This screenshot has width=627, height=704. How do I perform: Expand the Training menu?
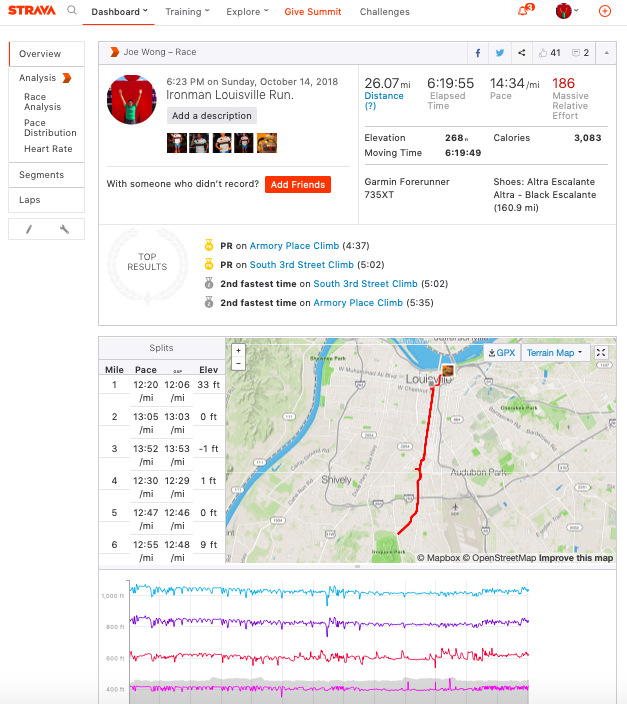[187, 12]
